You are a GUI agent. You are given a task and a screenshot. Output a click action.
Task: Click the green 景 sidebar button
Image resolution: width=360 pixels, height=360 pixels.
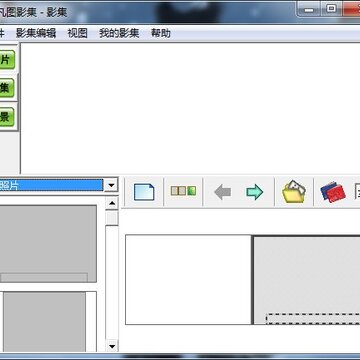click(x=7, y=117)
